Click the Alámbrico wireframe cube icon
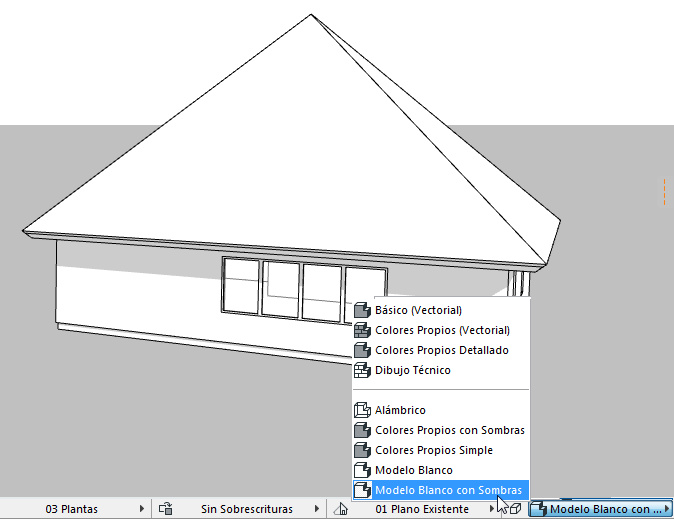This screenshot has height=519, width=674. coord(362,410)
